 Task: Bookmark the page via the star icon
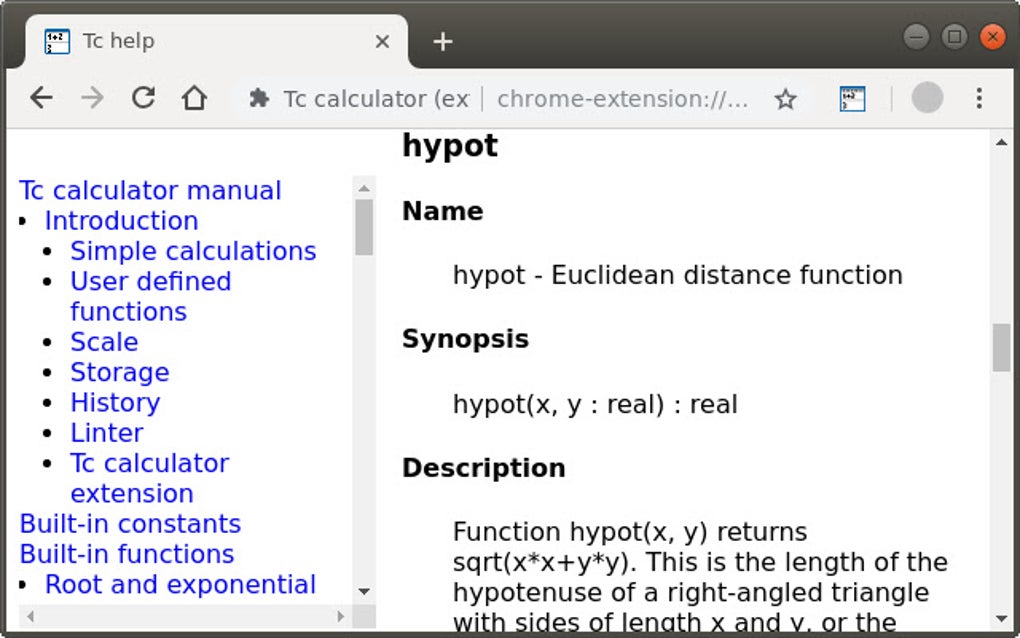click(x=786, y=98)
